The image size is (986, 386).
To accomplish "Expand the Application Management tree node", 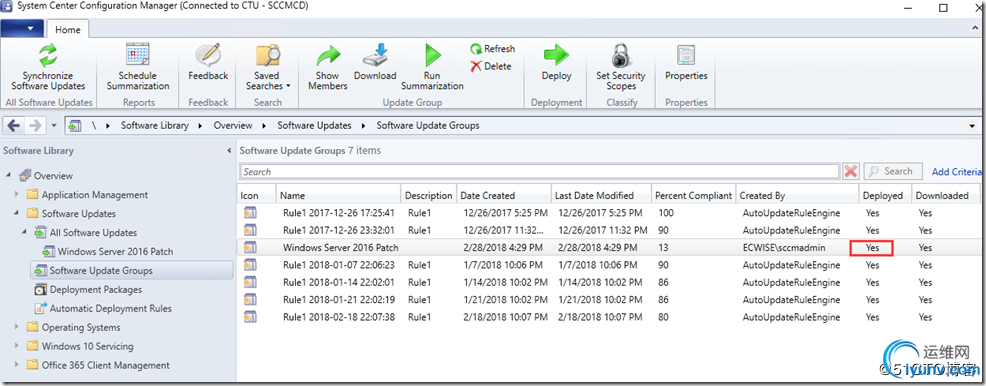I will pos(17,195).
